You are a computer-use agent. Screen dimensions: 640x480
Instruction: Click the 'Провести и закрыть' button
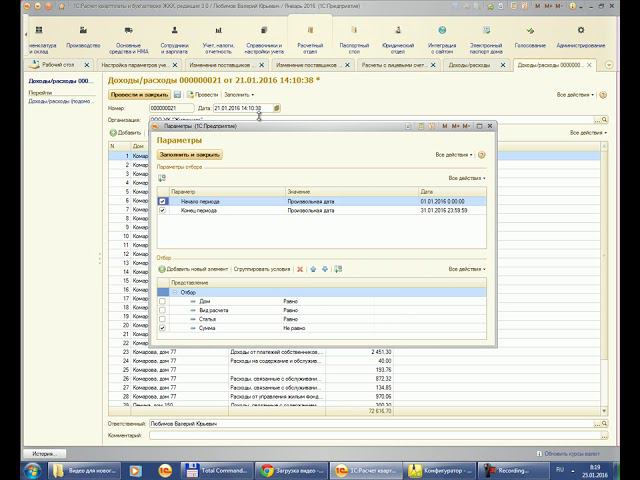pos(139,94)
